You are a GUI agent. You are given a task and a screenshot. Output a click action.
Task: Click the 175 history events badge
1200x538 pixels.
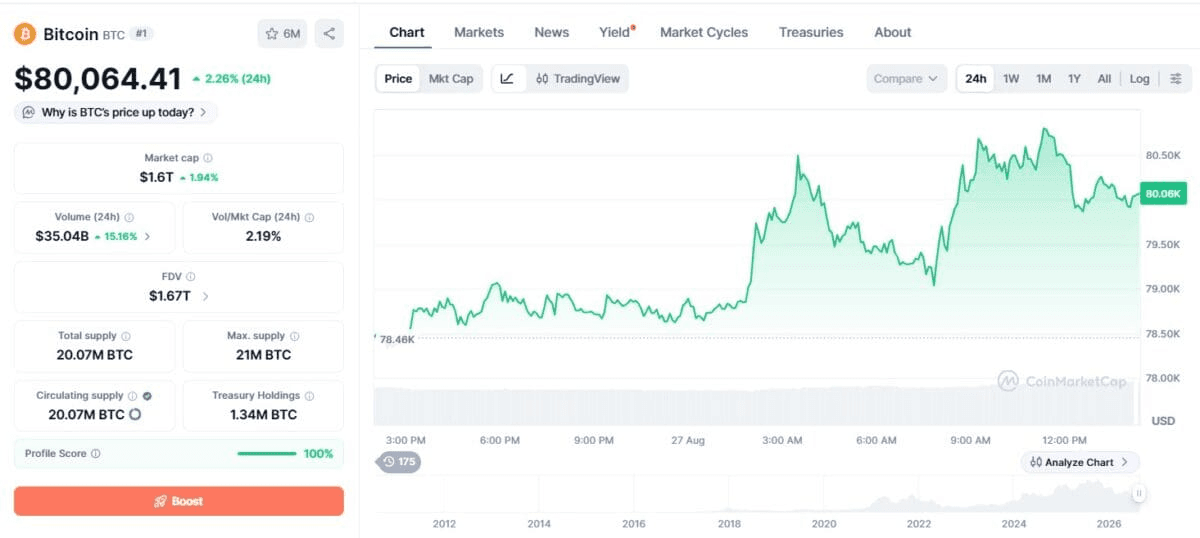click(x=398, y=462)
